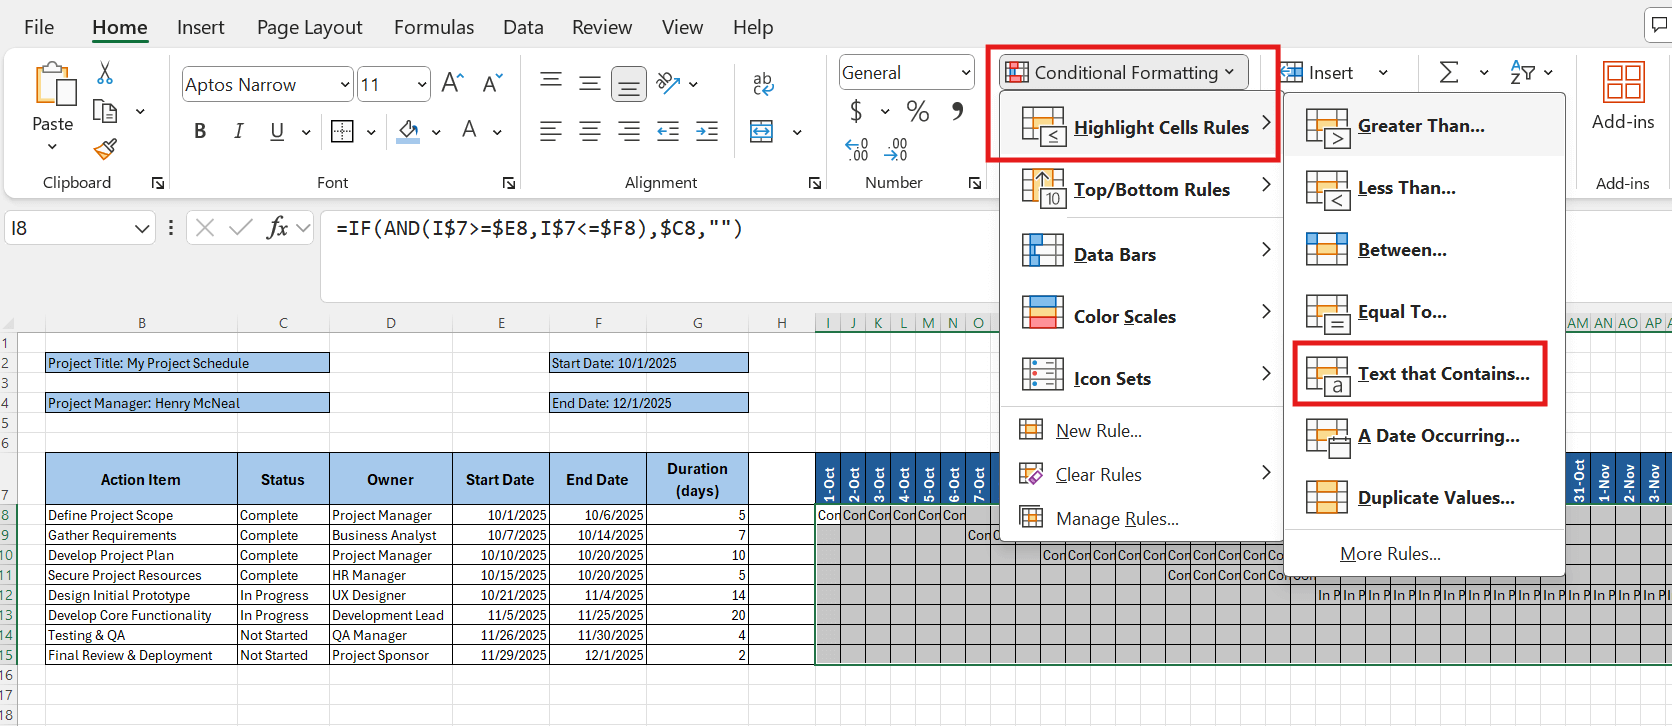
Task: Click the Conditional Formatting button
Action: [1124, 72]
